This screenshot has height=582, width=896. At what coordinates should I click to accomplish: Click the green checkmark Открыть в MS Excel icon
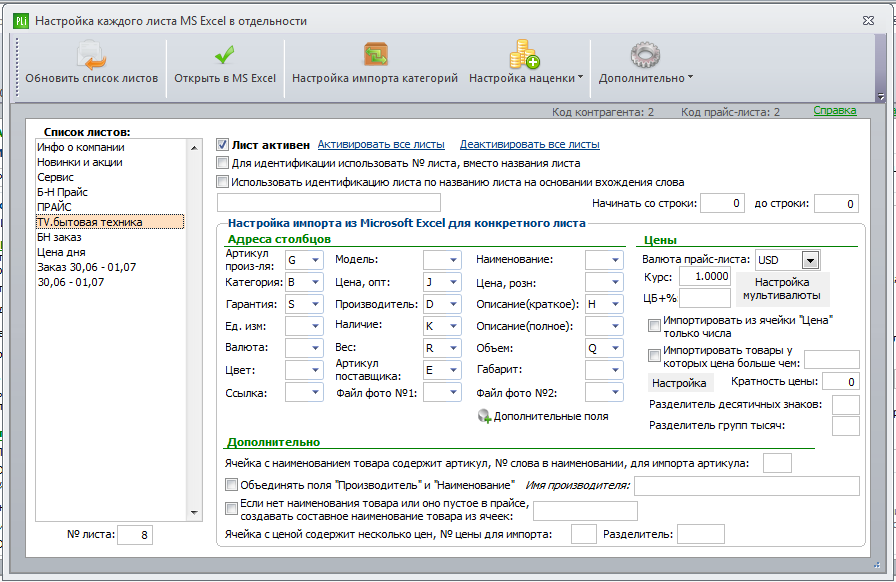click(225, 55)
